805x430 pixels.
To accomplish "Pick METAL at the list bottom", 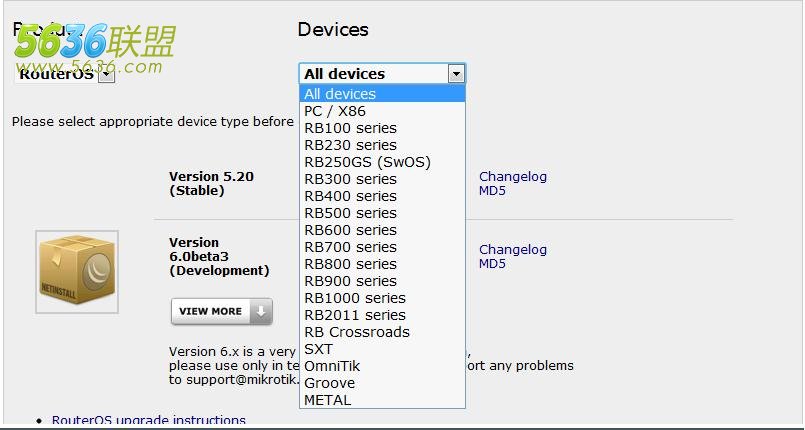I will (382, 400).
